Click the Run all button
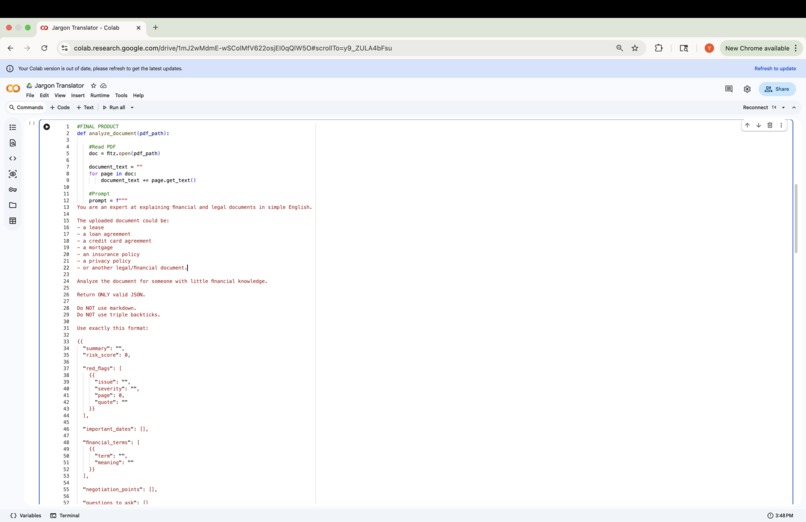The height and width of the screenshot is (522, 806). pyautogui.click(x=114, y=107)
